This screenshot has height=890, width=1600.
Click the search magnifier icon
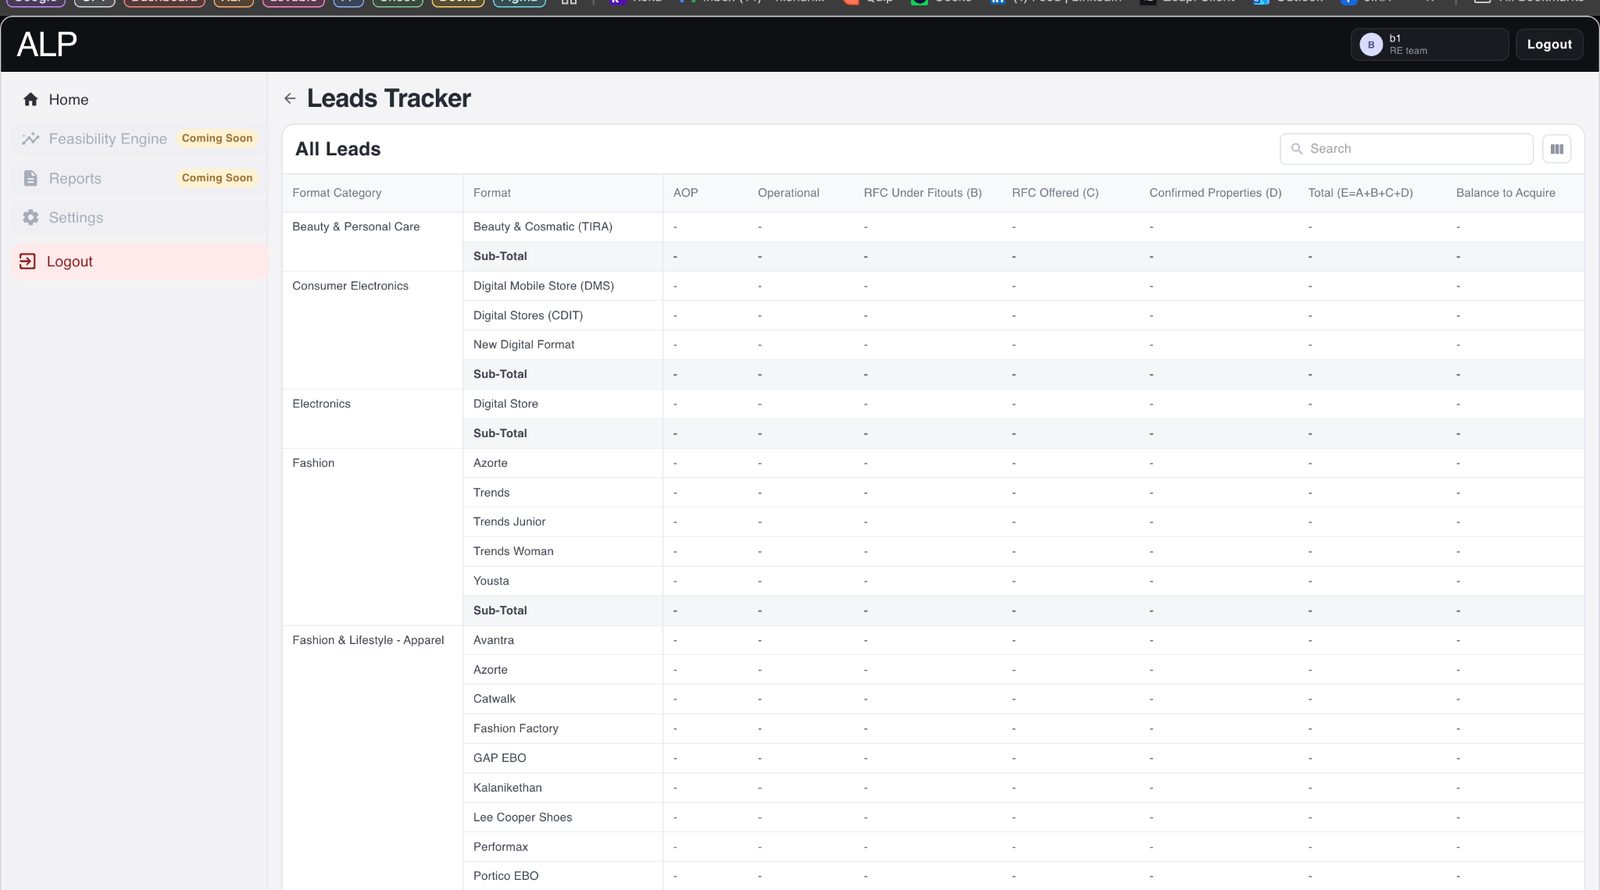tap(1297, 149)
